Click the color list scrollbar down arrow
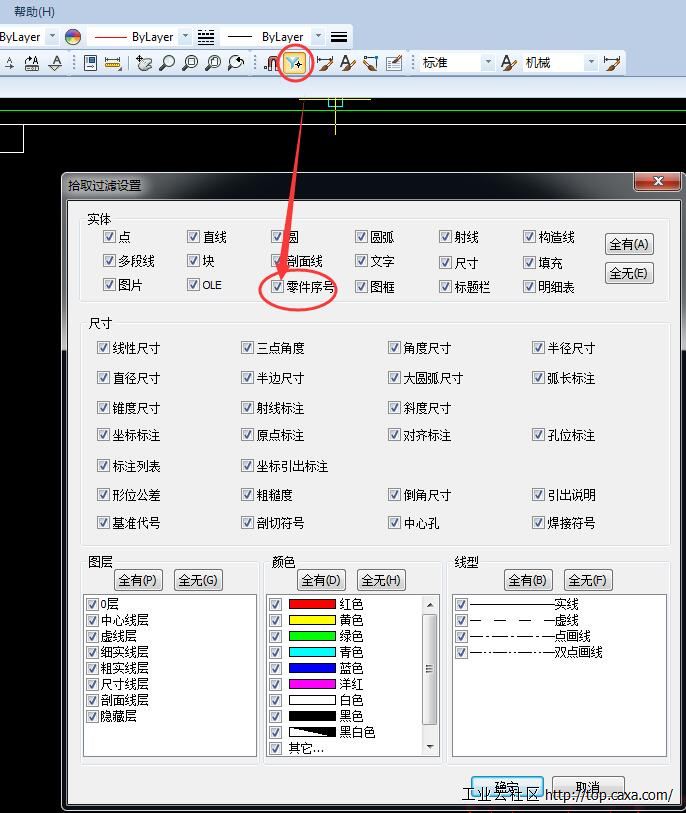The height and width of the screenshot is (813, 686). pyautogui.click(x=431, y=747)
